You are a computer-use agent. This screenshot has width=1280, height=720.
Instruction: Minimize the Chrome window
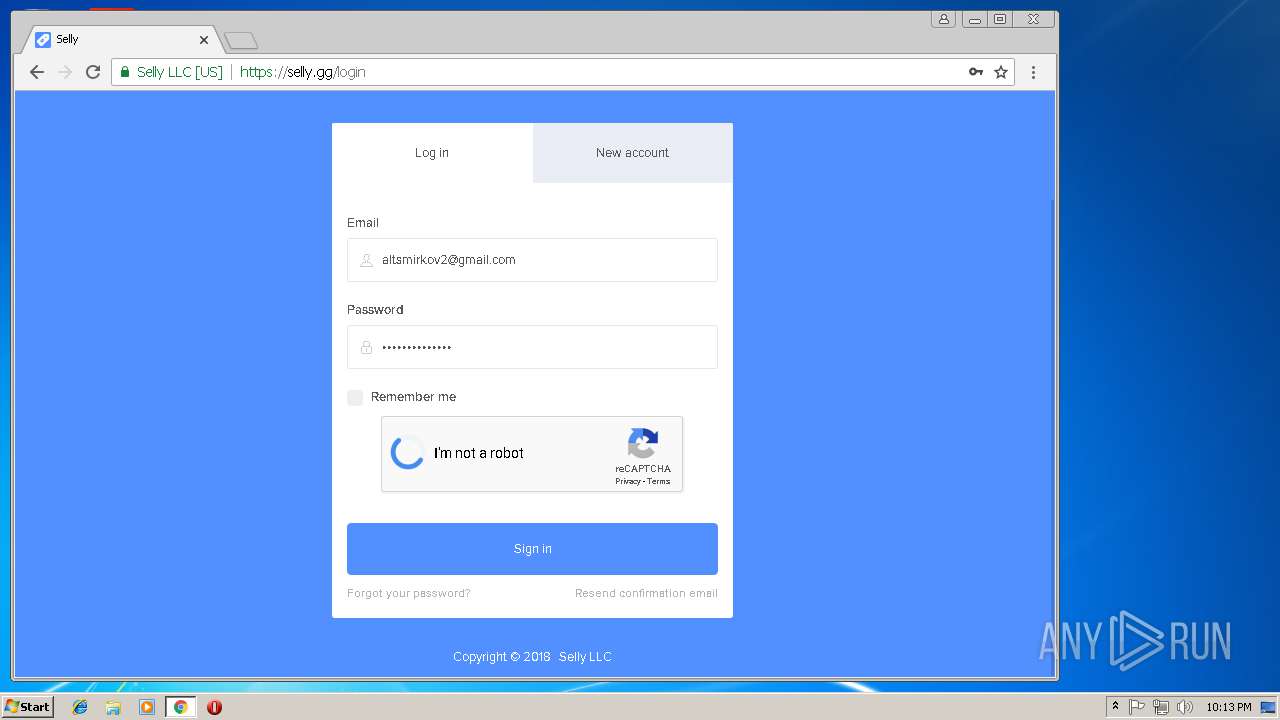[x=975, y=19]
